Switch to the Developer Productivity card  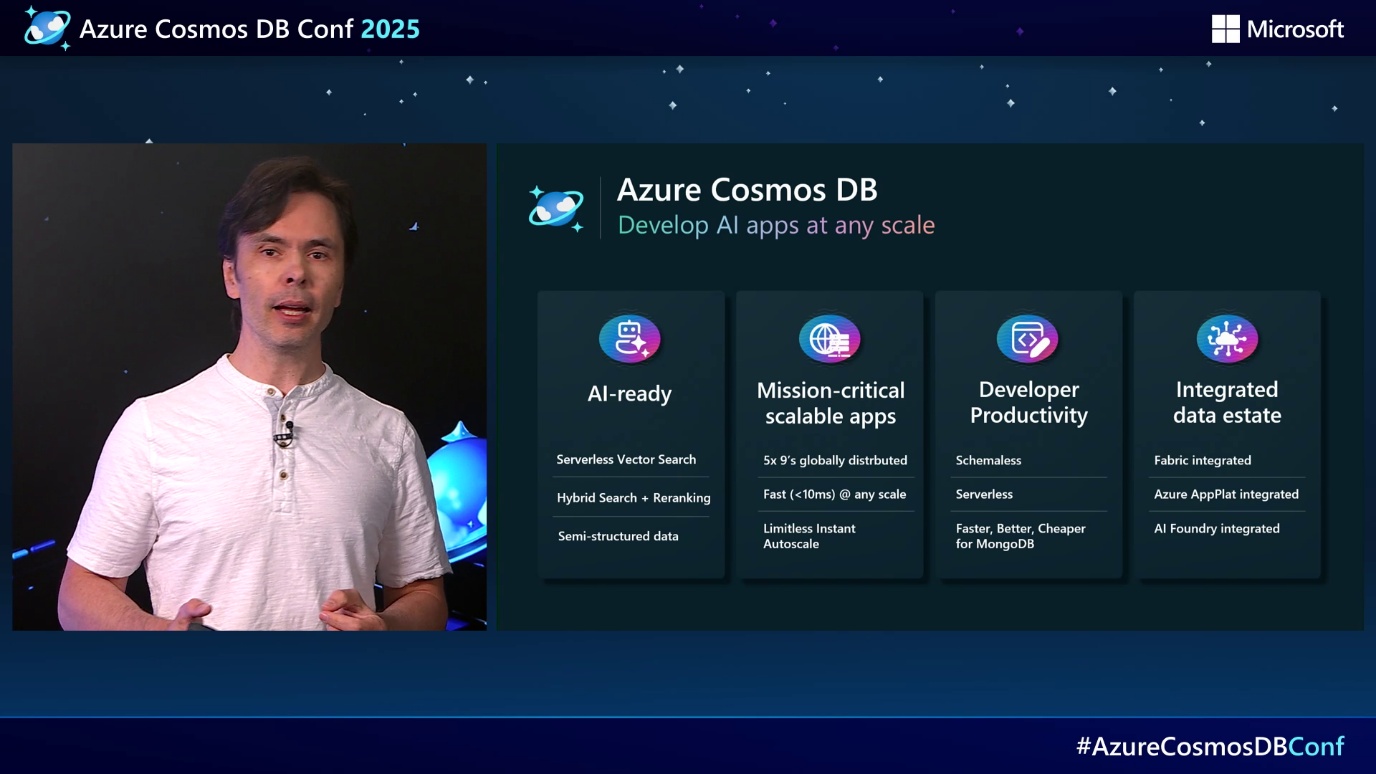(1028, 435)
